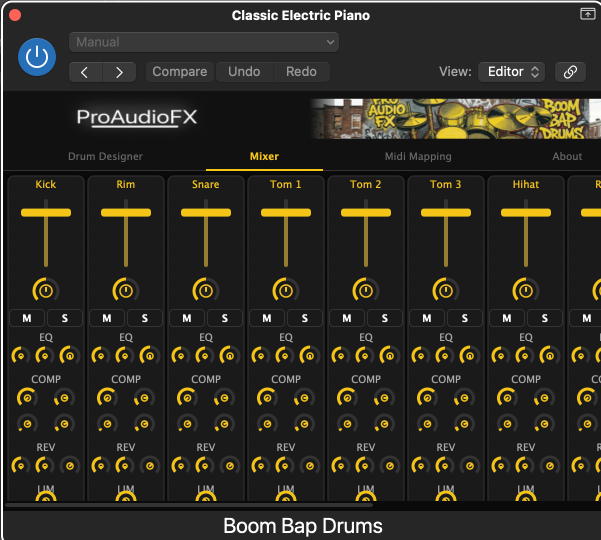Solo the Hihat channel
This screenshot has height=540, width=601.
coord(545,318)
